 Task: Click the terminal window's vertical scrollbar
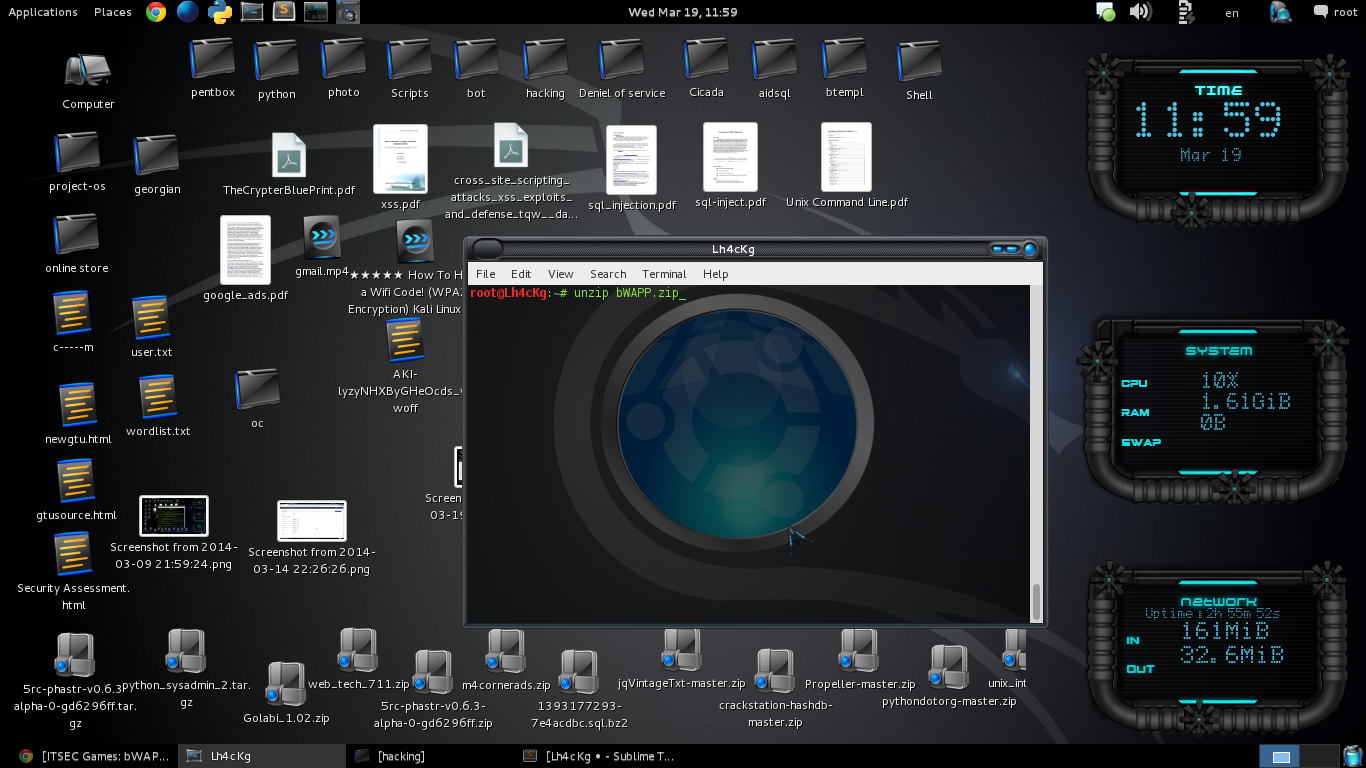point(1036,603)
